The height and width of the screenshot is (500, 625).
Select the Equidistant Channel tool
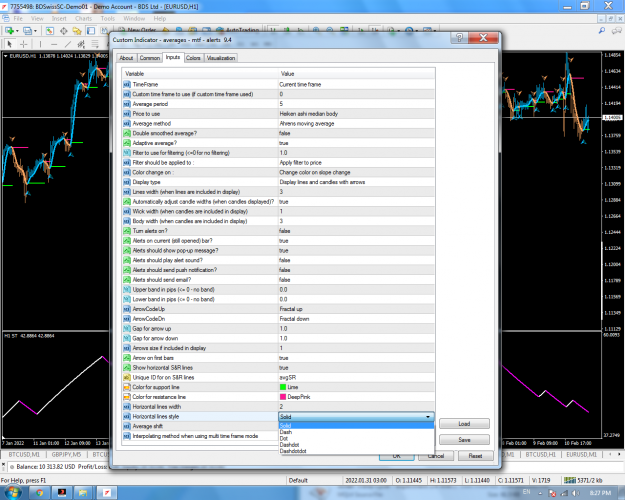pyautogui.click(x=81, y=44)
